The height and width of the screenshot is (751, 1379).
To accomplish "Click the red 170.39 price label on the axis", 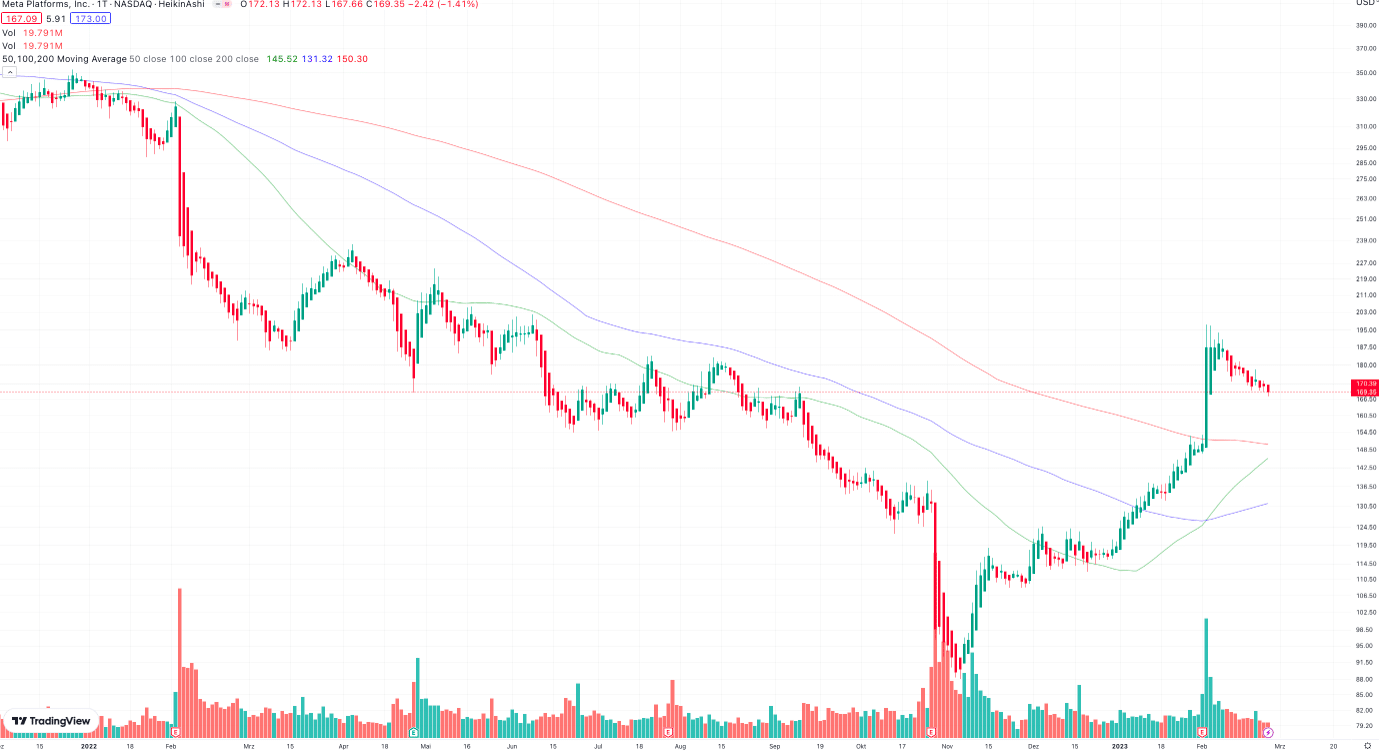I will pos(1366,384).
